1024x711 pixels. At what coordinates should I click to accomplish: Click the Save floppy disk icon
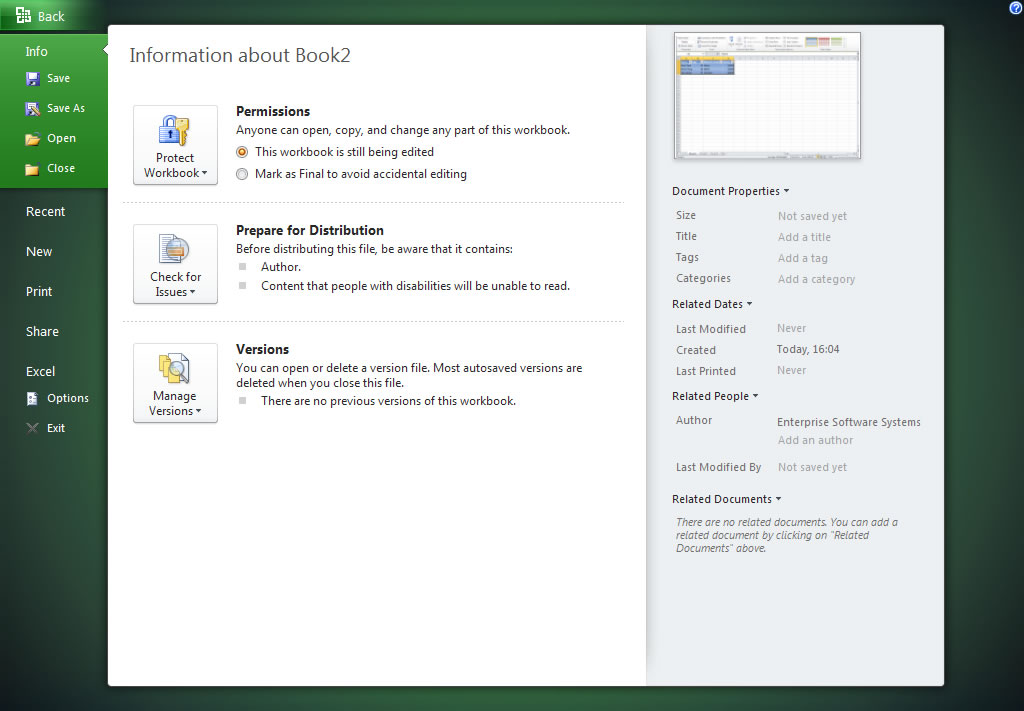[x=33, y=78]
